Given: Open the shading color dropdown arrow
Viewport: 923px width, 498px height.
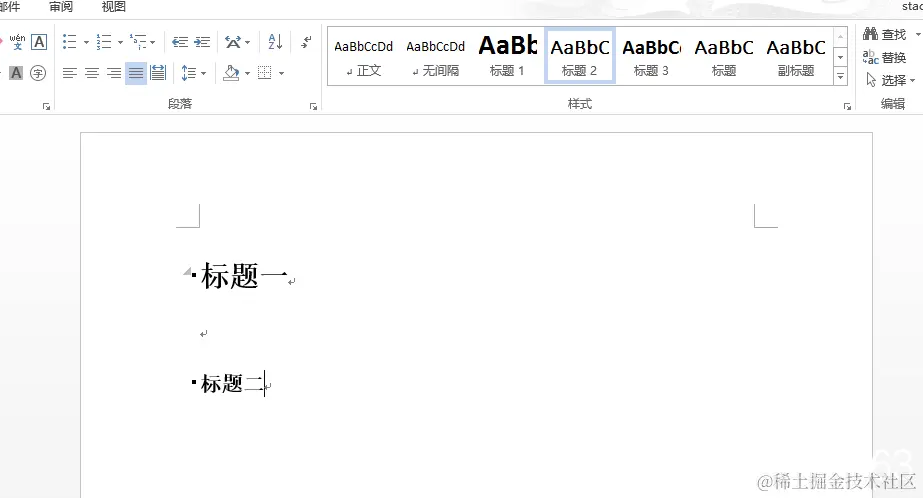Looking at the screenshot, I should (247, 74).
